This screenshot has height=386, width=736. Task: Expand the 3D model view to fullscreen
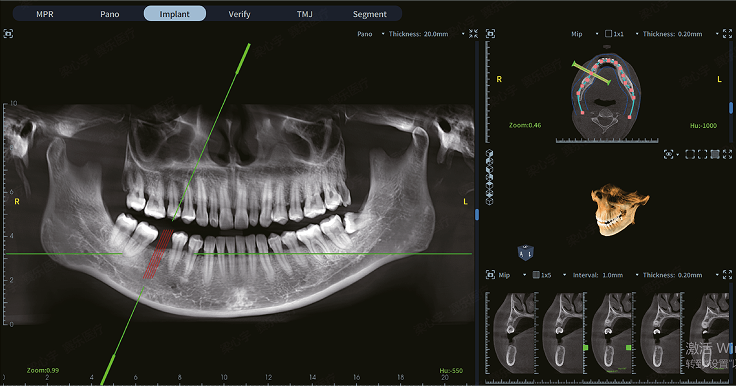(728, 154)
